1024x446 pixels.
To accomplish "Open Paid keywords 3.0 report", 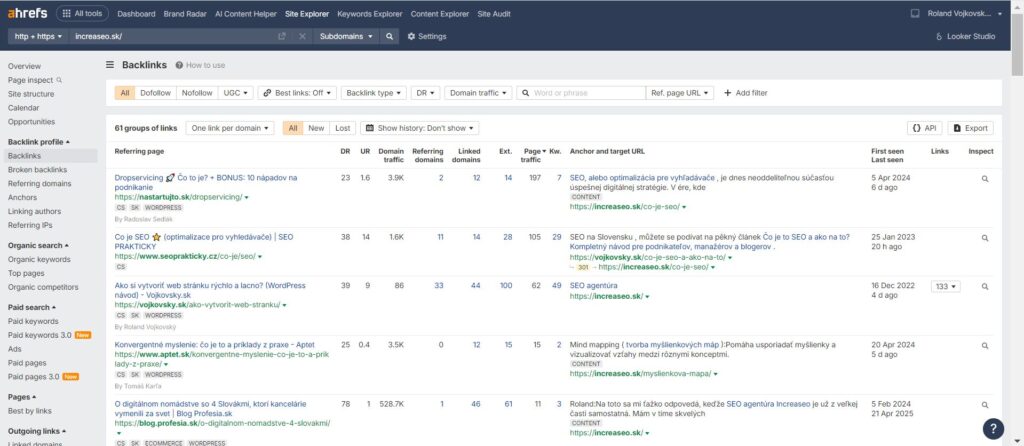I will [x=40, y=335].
